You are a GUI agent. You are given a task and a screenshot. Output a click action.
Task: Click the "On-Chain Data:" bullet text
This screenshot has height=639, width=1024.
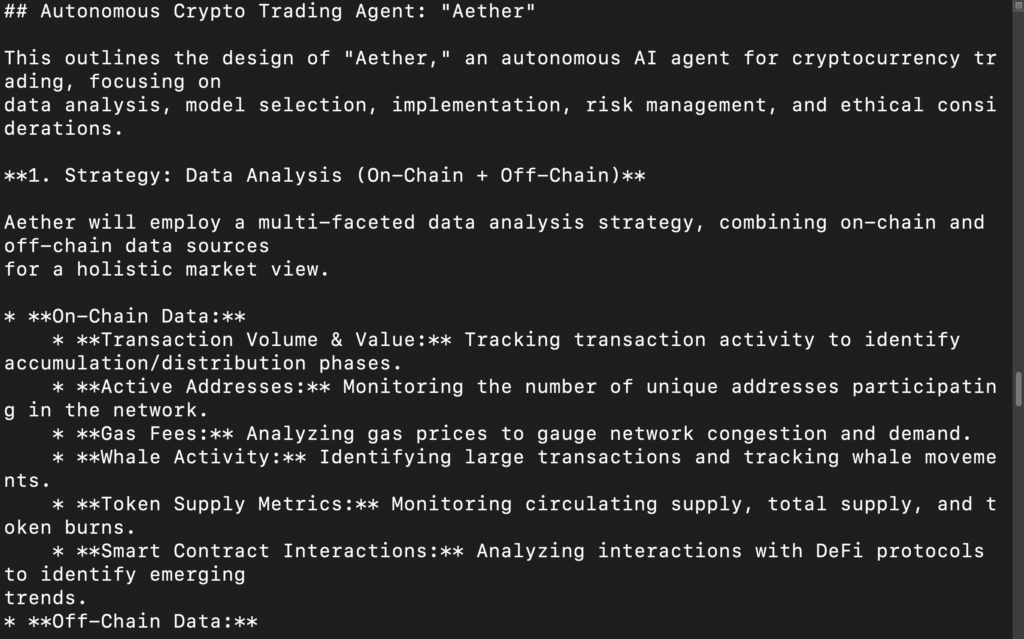pyautogui.click(x=137, y=317)
